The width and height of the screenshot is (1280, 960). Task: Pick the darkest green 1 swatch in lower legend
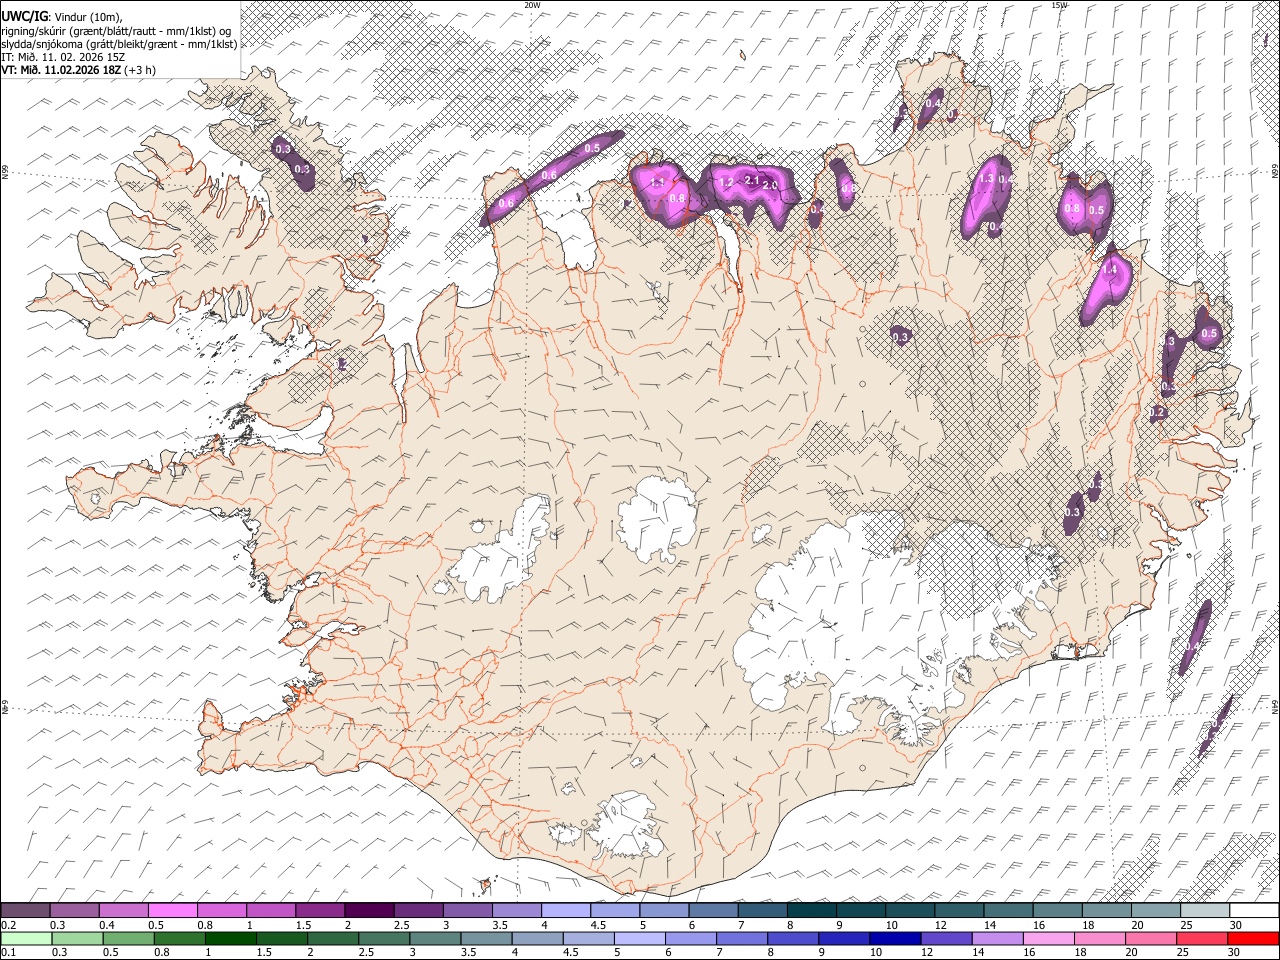231,938
